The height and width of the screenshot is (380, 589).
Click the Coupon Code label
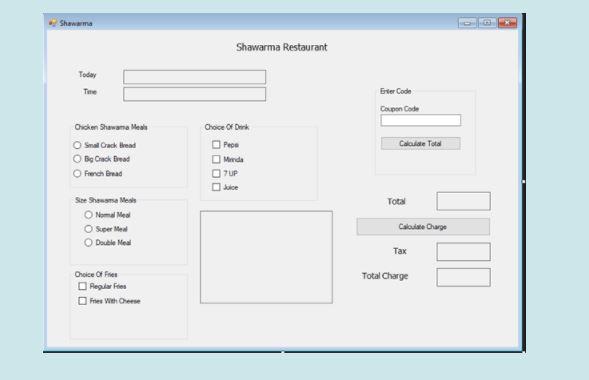(399, 109)
